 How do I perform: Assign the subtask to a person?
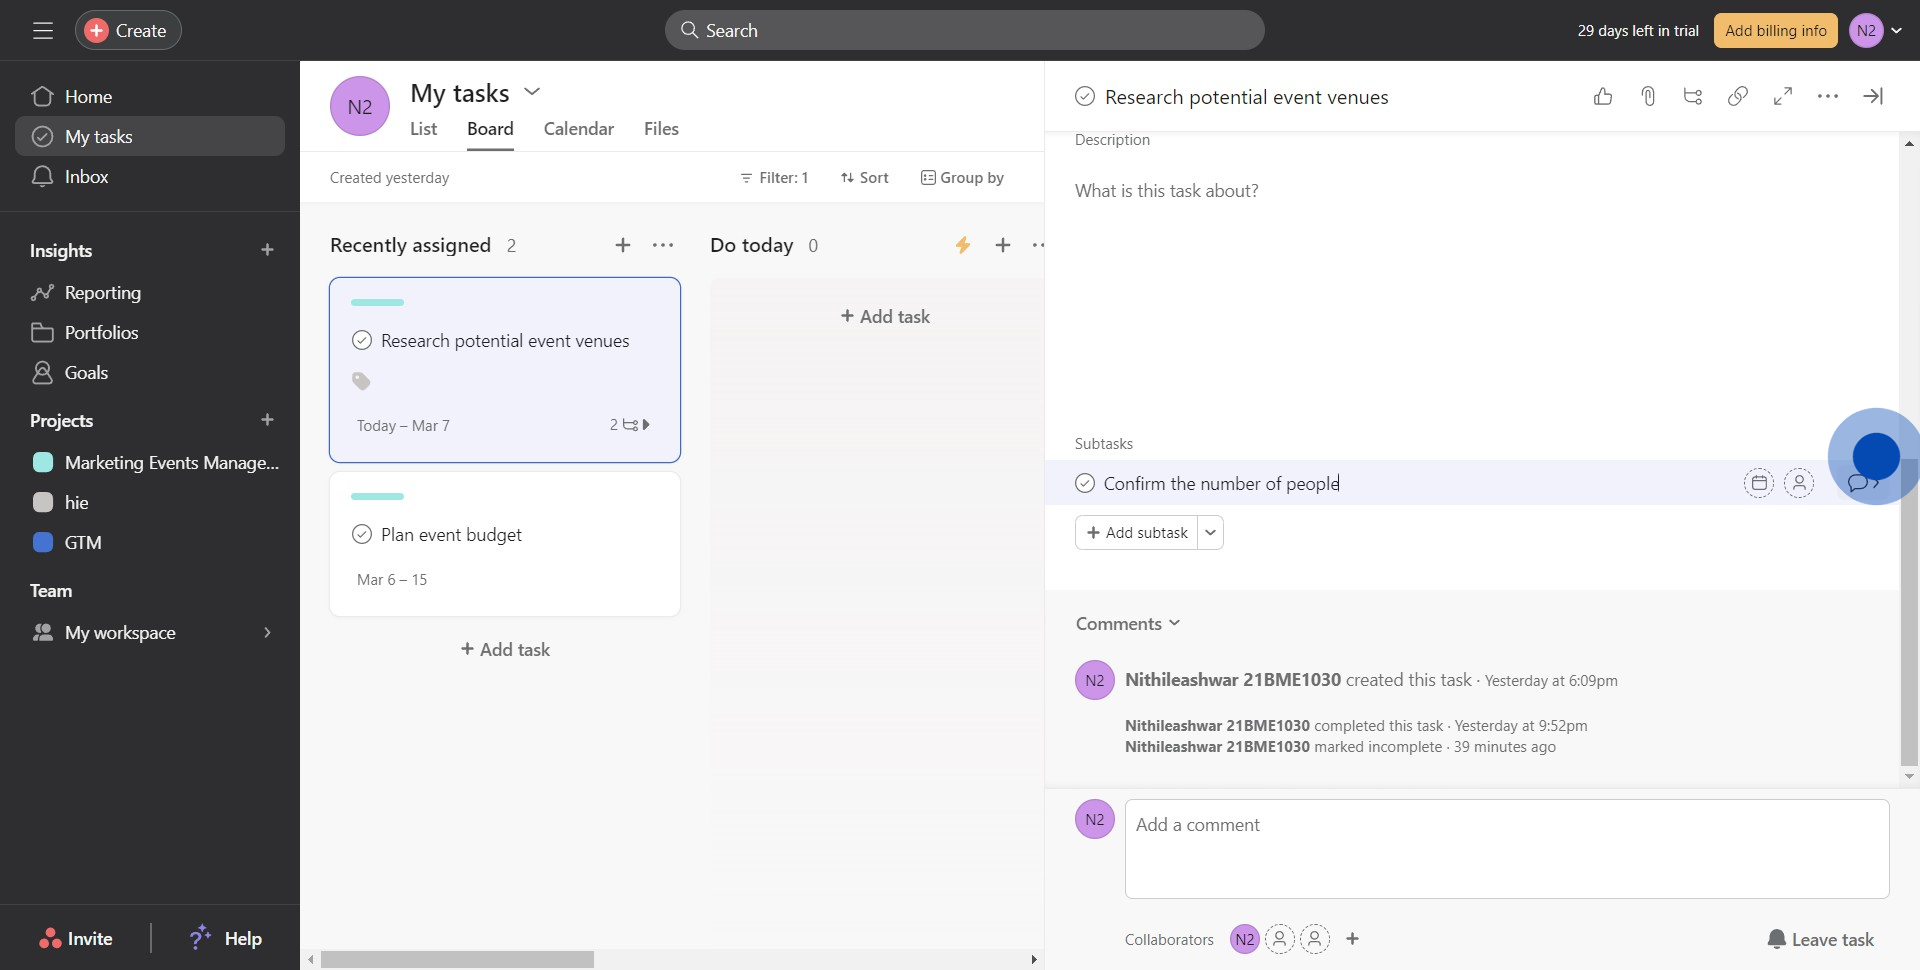1799,483
